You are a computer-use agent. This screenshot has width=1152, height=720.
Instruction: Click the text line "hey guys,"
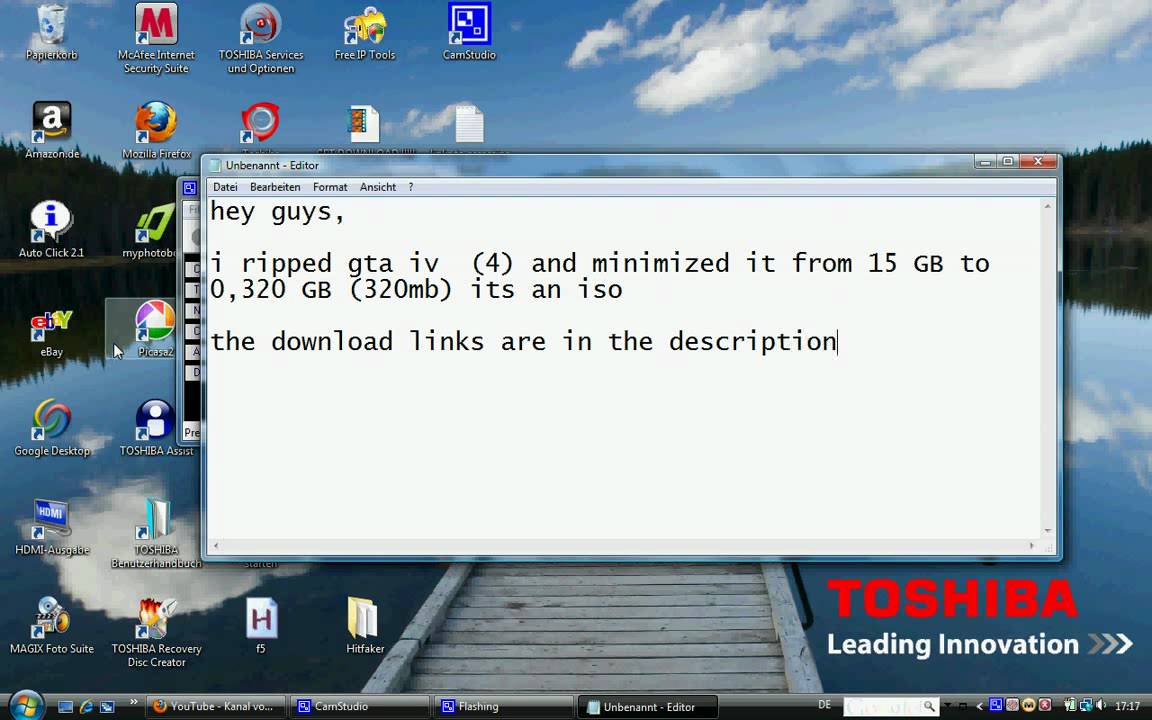(278, 212)
